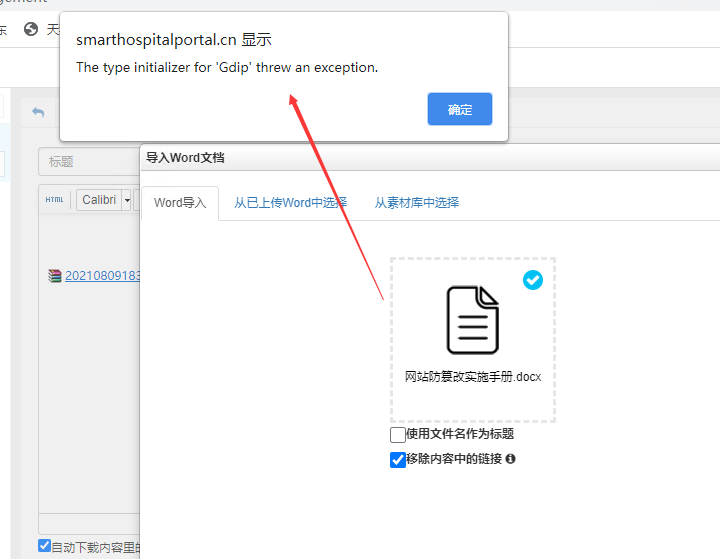Viewport: 720px width, 559px height.
Task: Open 从素材库中选择 tab
Action: (x=417, y=202)
